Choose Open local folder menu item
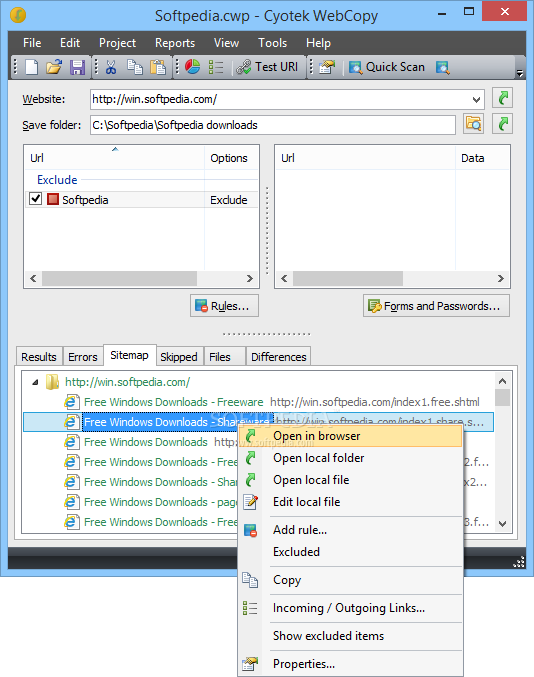Image resolution: width=534 pixels, height=677 pixels. 351,458
